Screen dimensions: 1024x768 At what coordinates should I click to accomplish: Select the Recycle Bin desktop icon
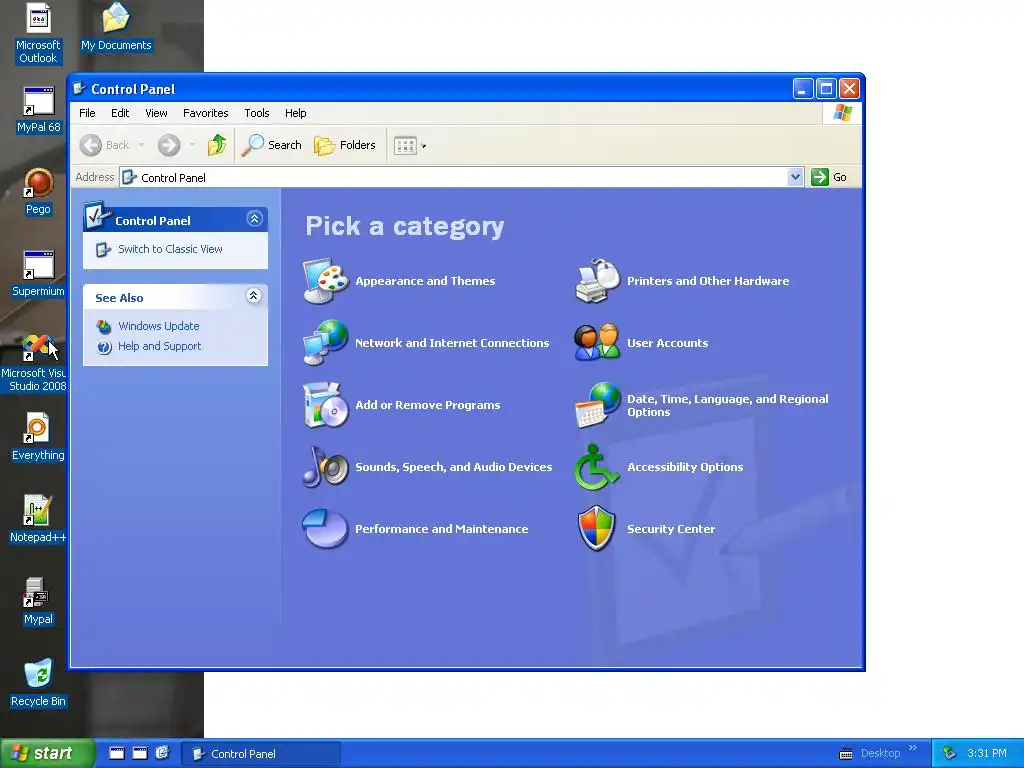pyautogui.click(x=38, y=683)
